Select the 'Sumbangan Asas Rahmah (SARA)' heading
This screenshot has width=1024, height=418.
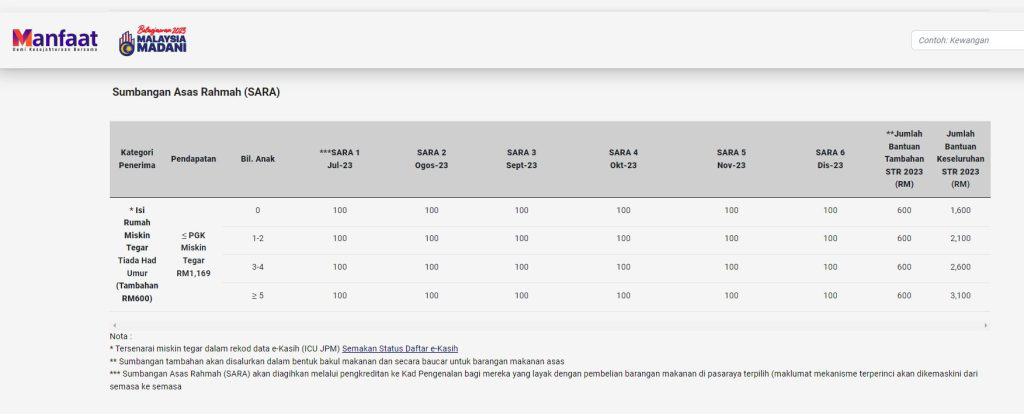coord(196,92)
